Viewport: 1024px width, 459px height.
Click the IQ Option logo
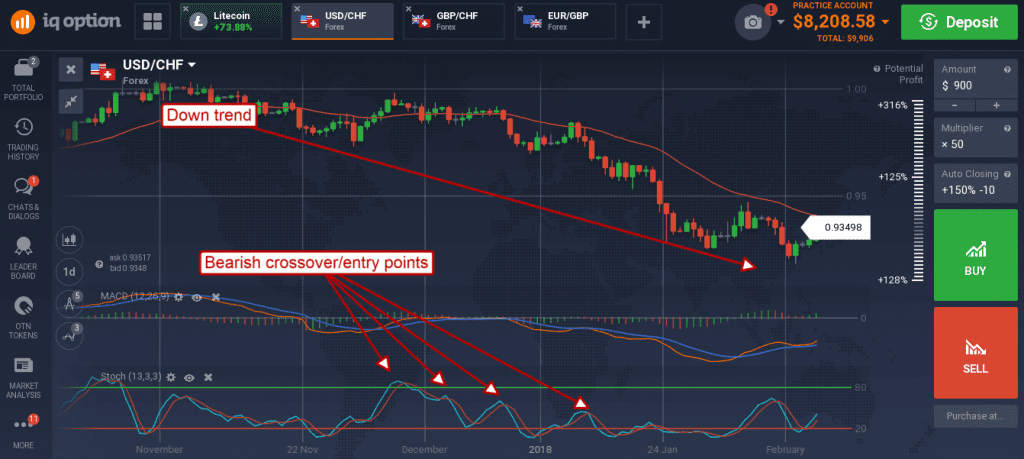[x=65, y=21]
